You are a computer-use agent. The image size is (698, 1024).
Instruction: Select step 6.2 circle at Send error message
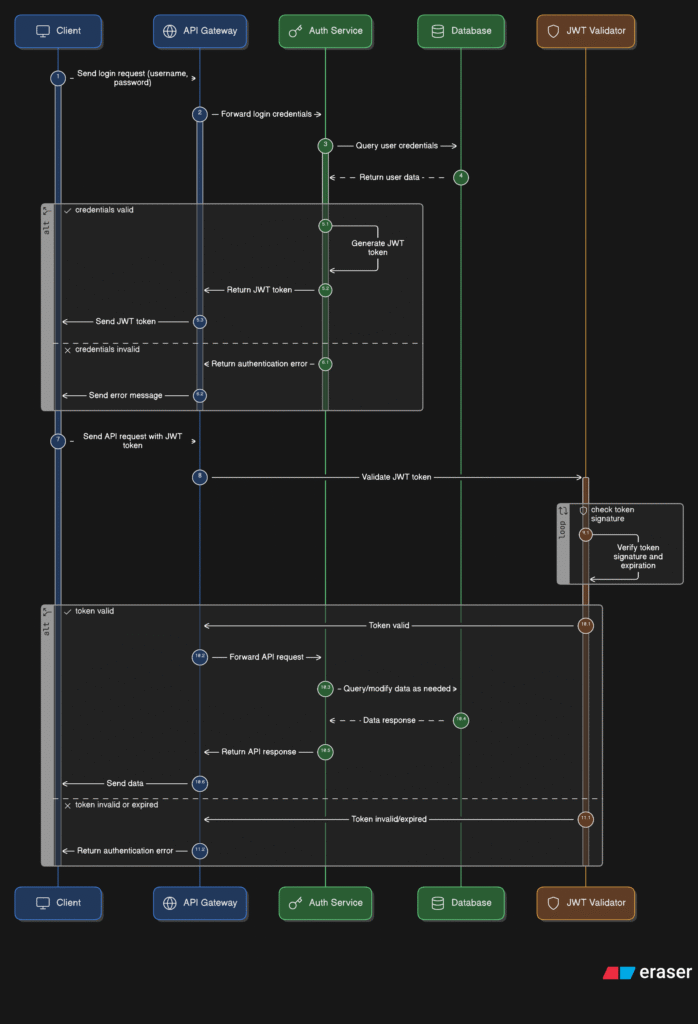tap(200, 395)
